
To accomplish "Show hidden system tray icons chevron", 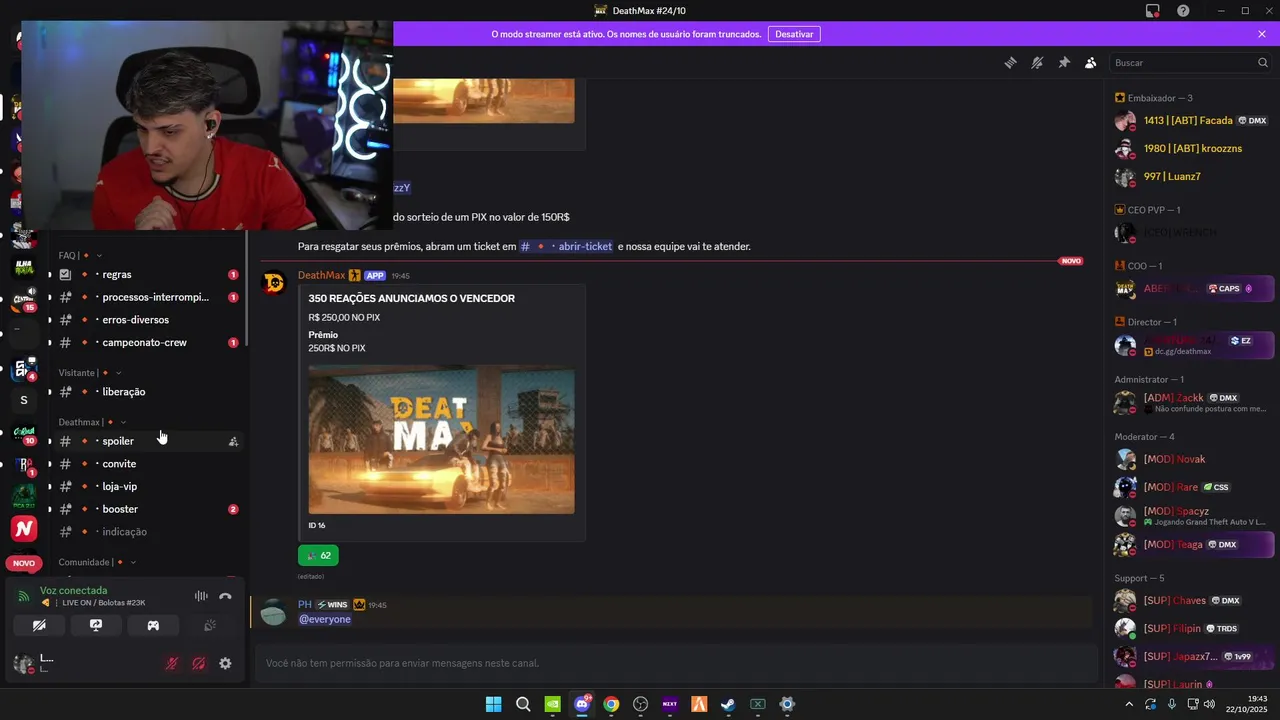I will coord(1129,704).
